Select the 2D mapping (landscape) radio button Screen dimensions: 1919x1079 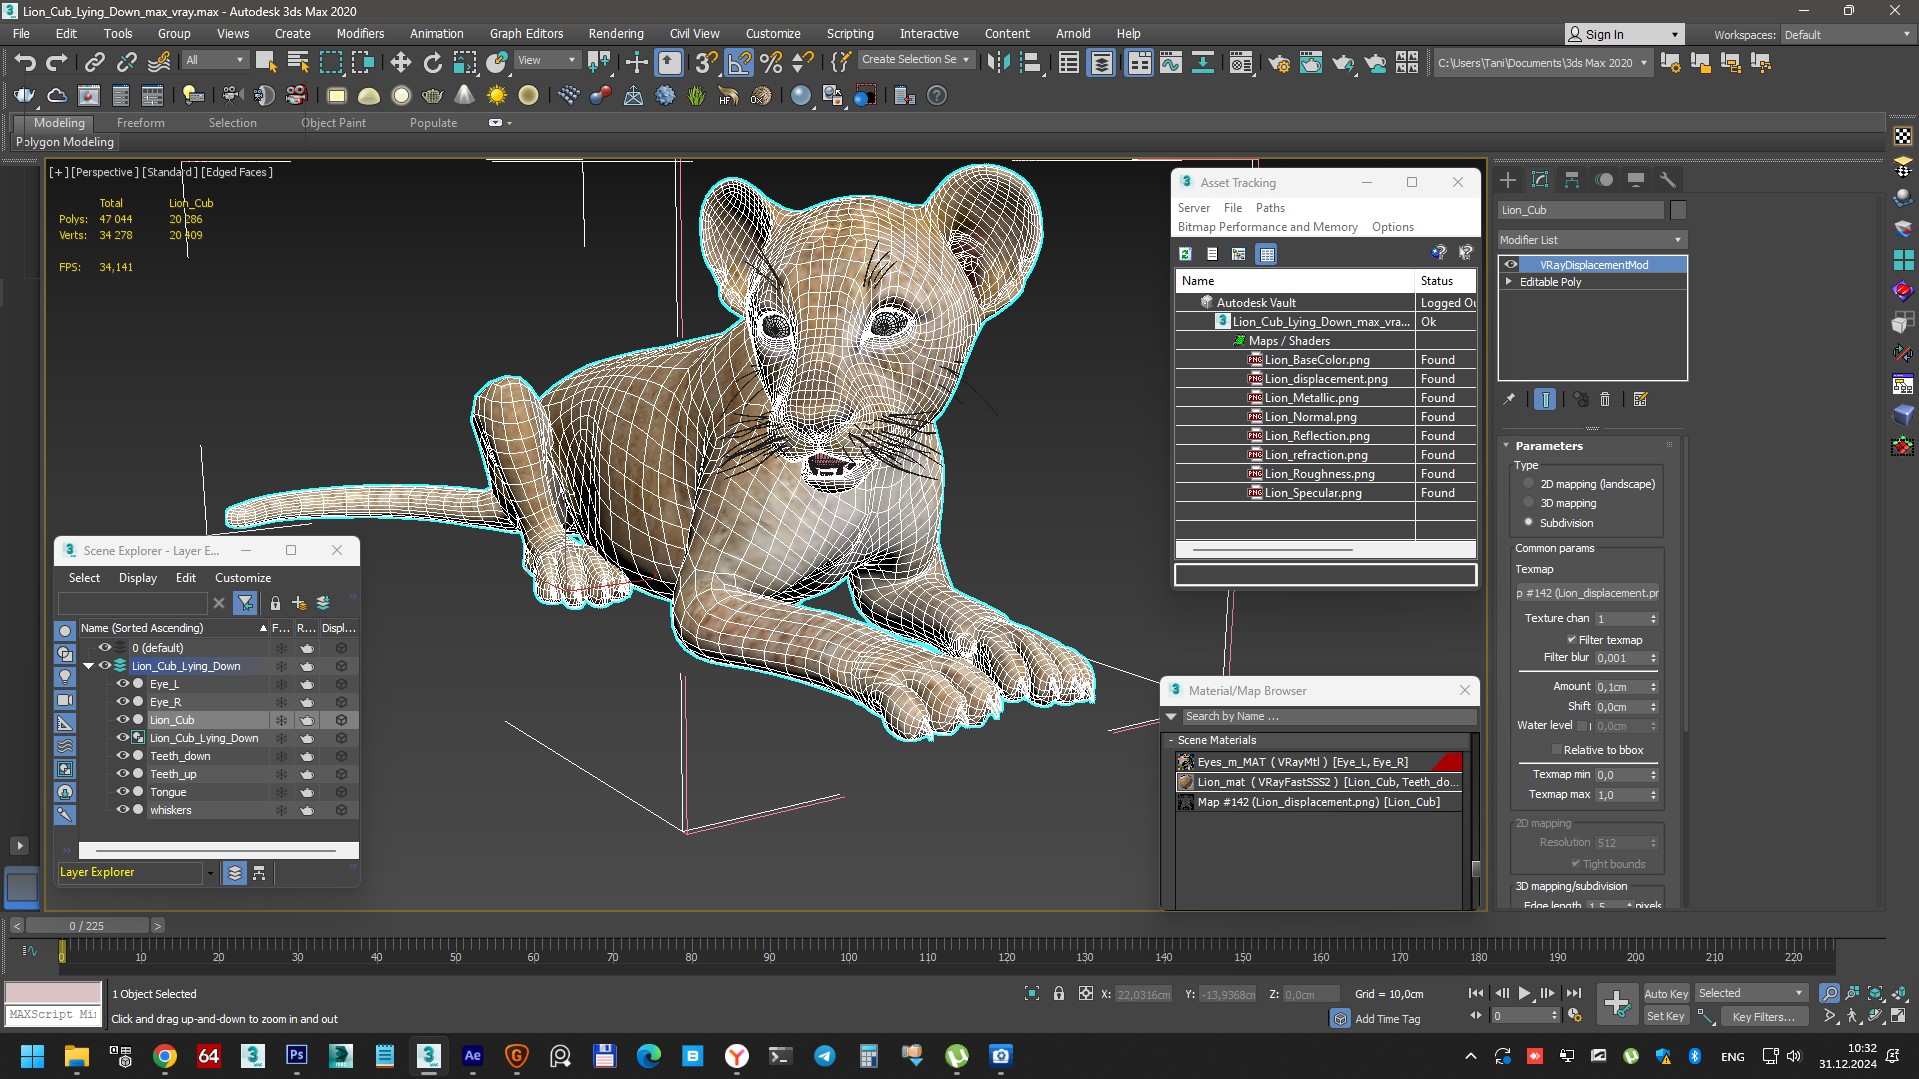[x=1528, y=484]
